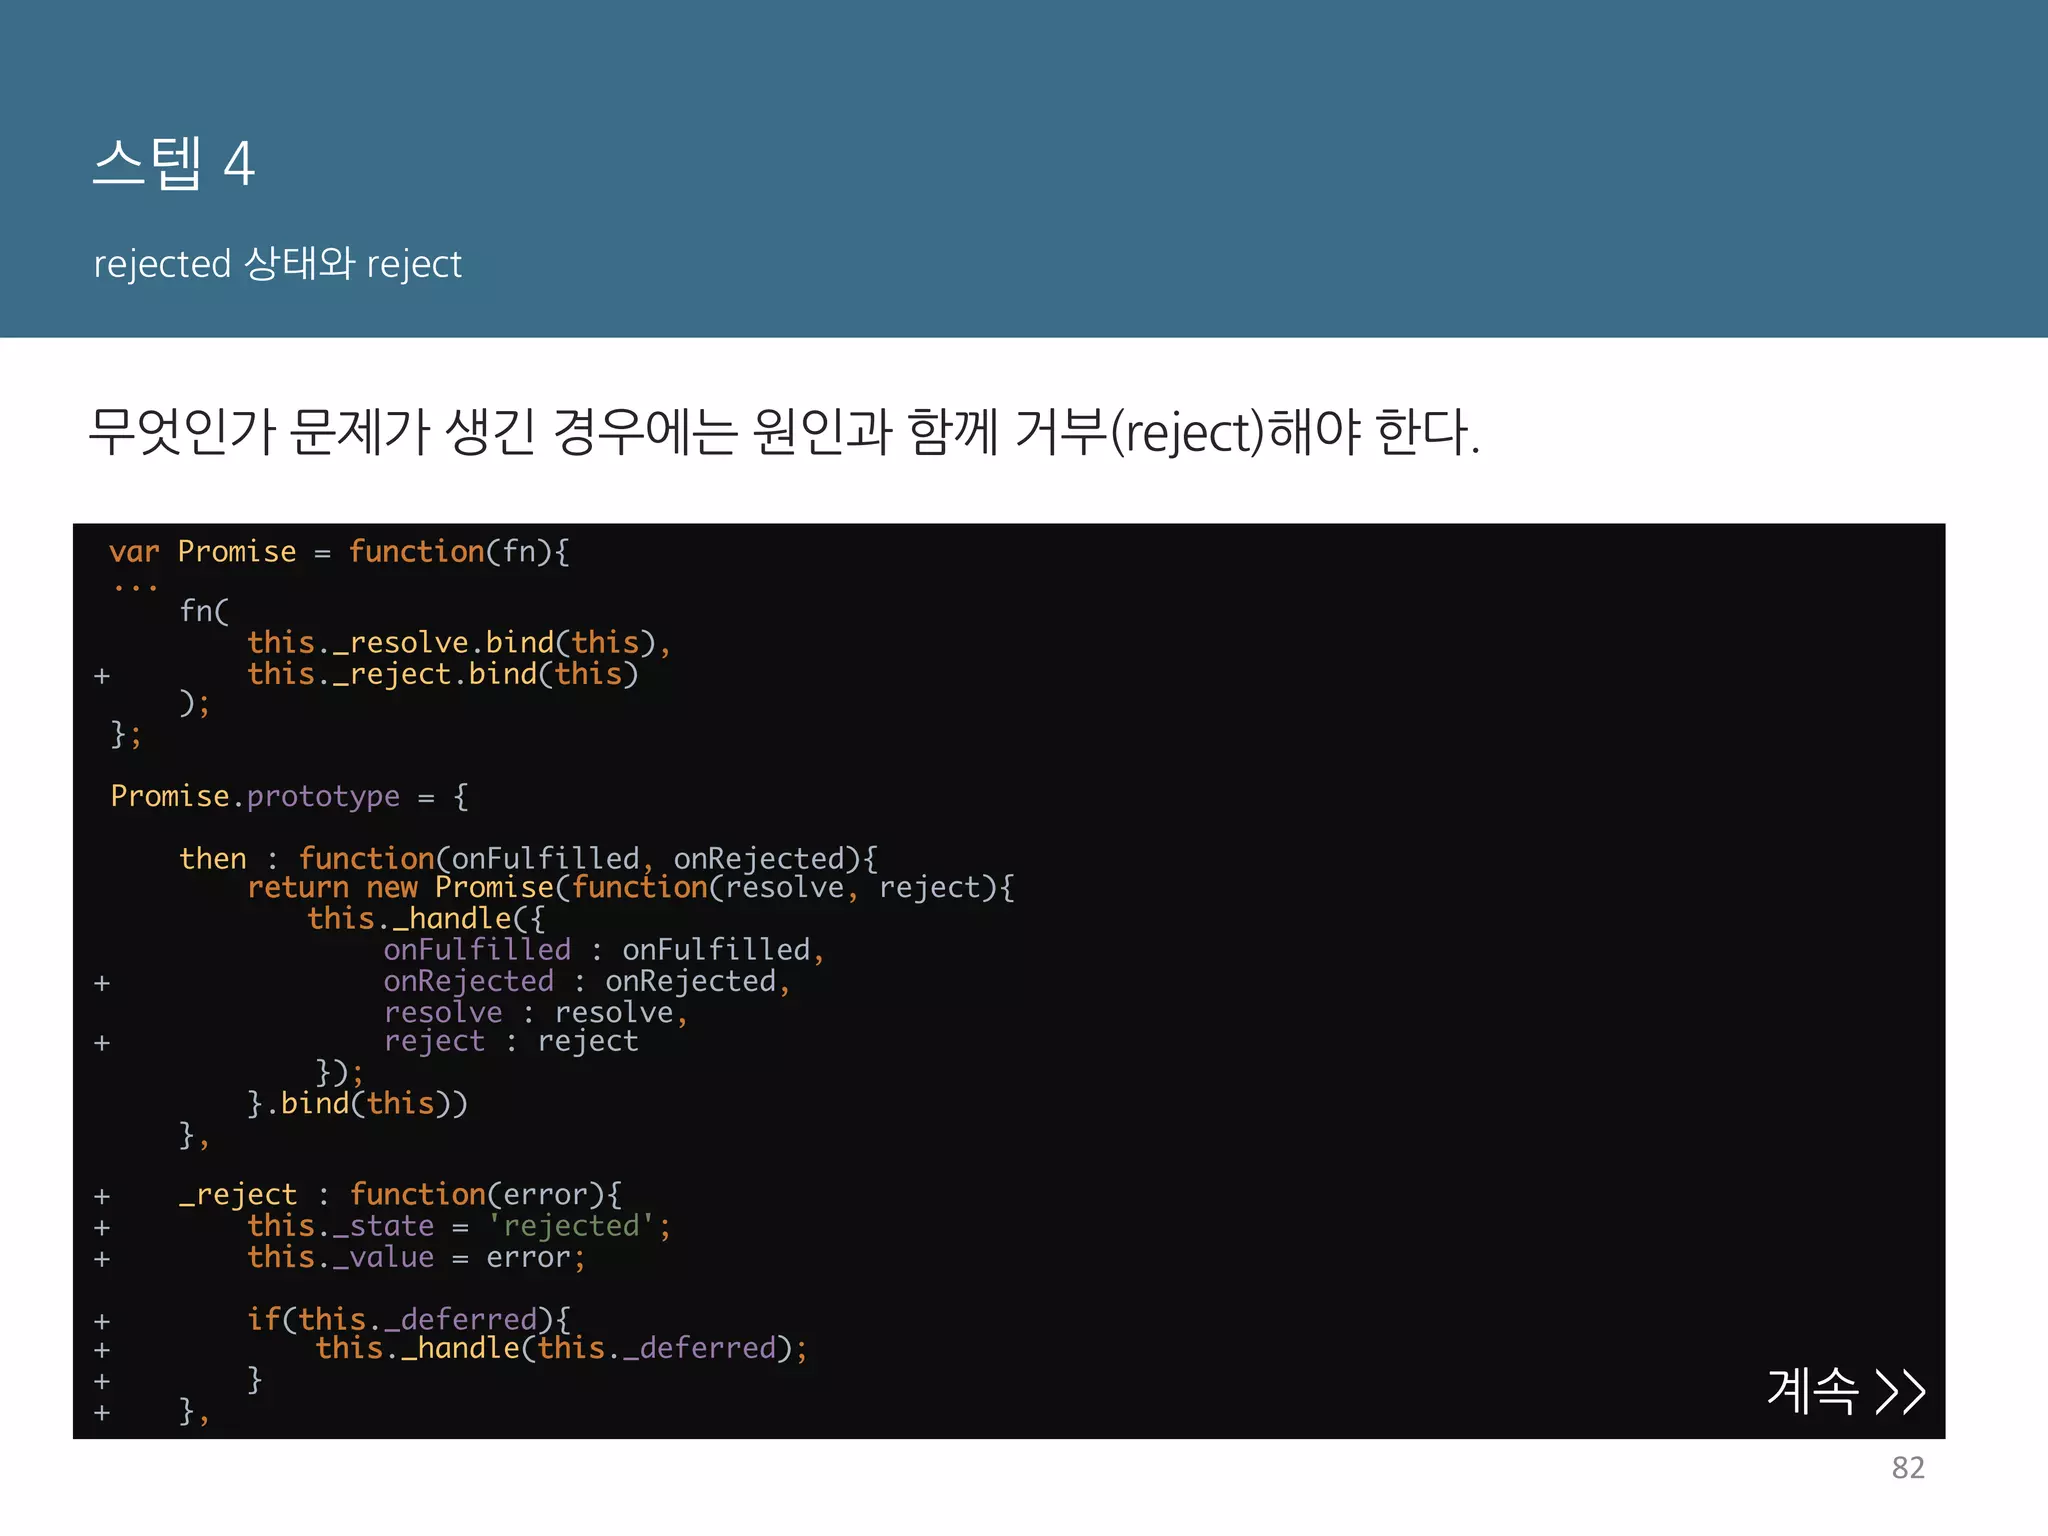Click the plus marker beside reject : reject
Screen dimensions: 2048x1536
point(102,1044)
